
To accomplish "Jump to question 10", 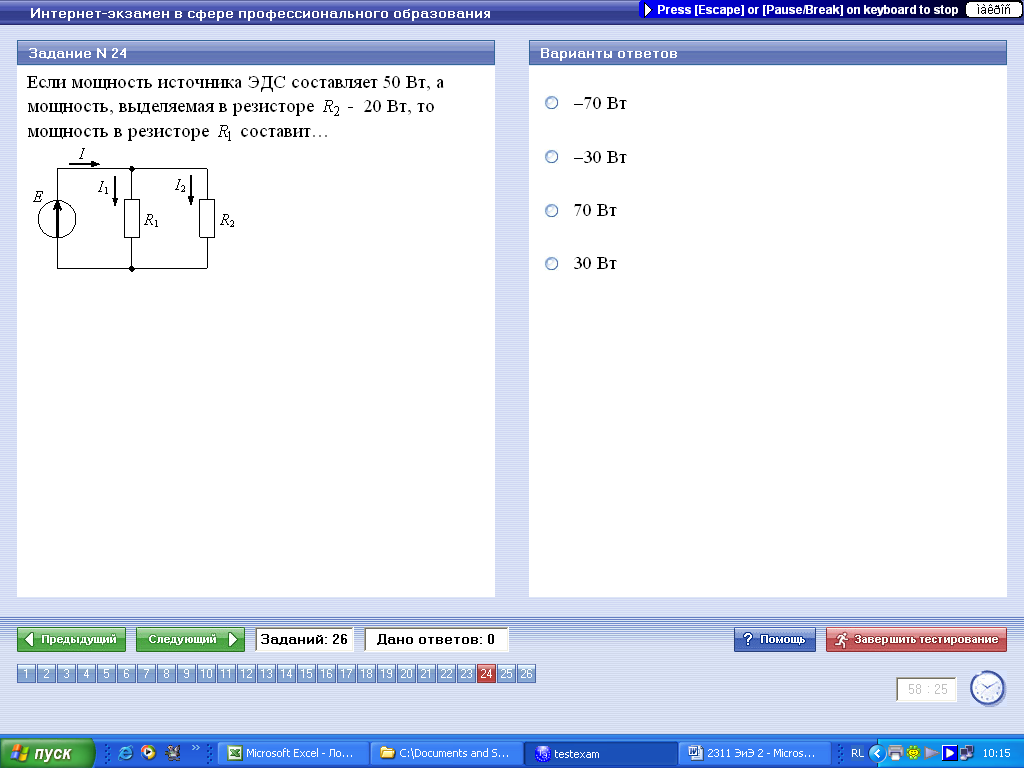I will tap(206, 673).
